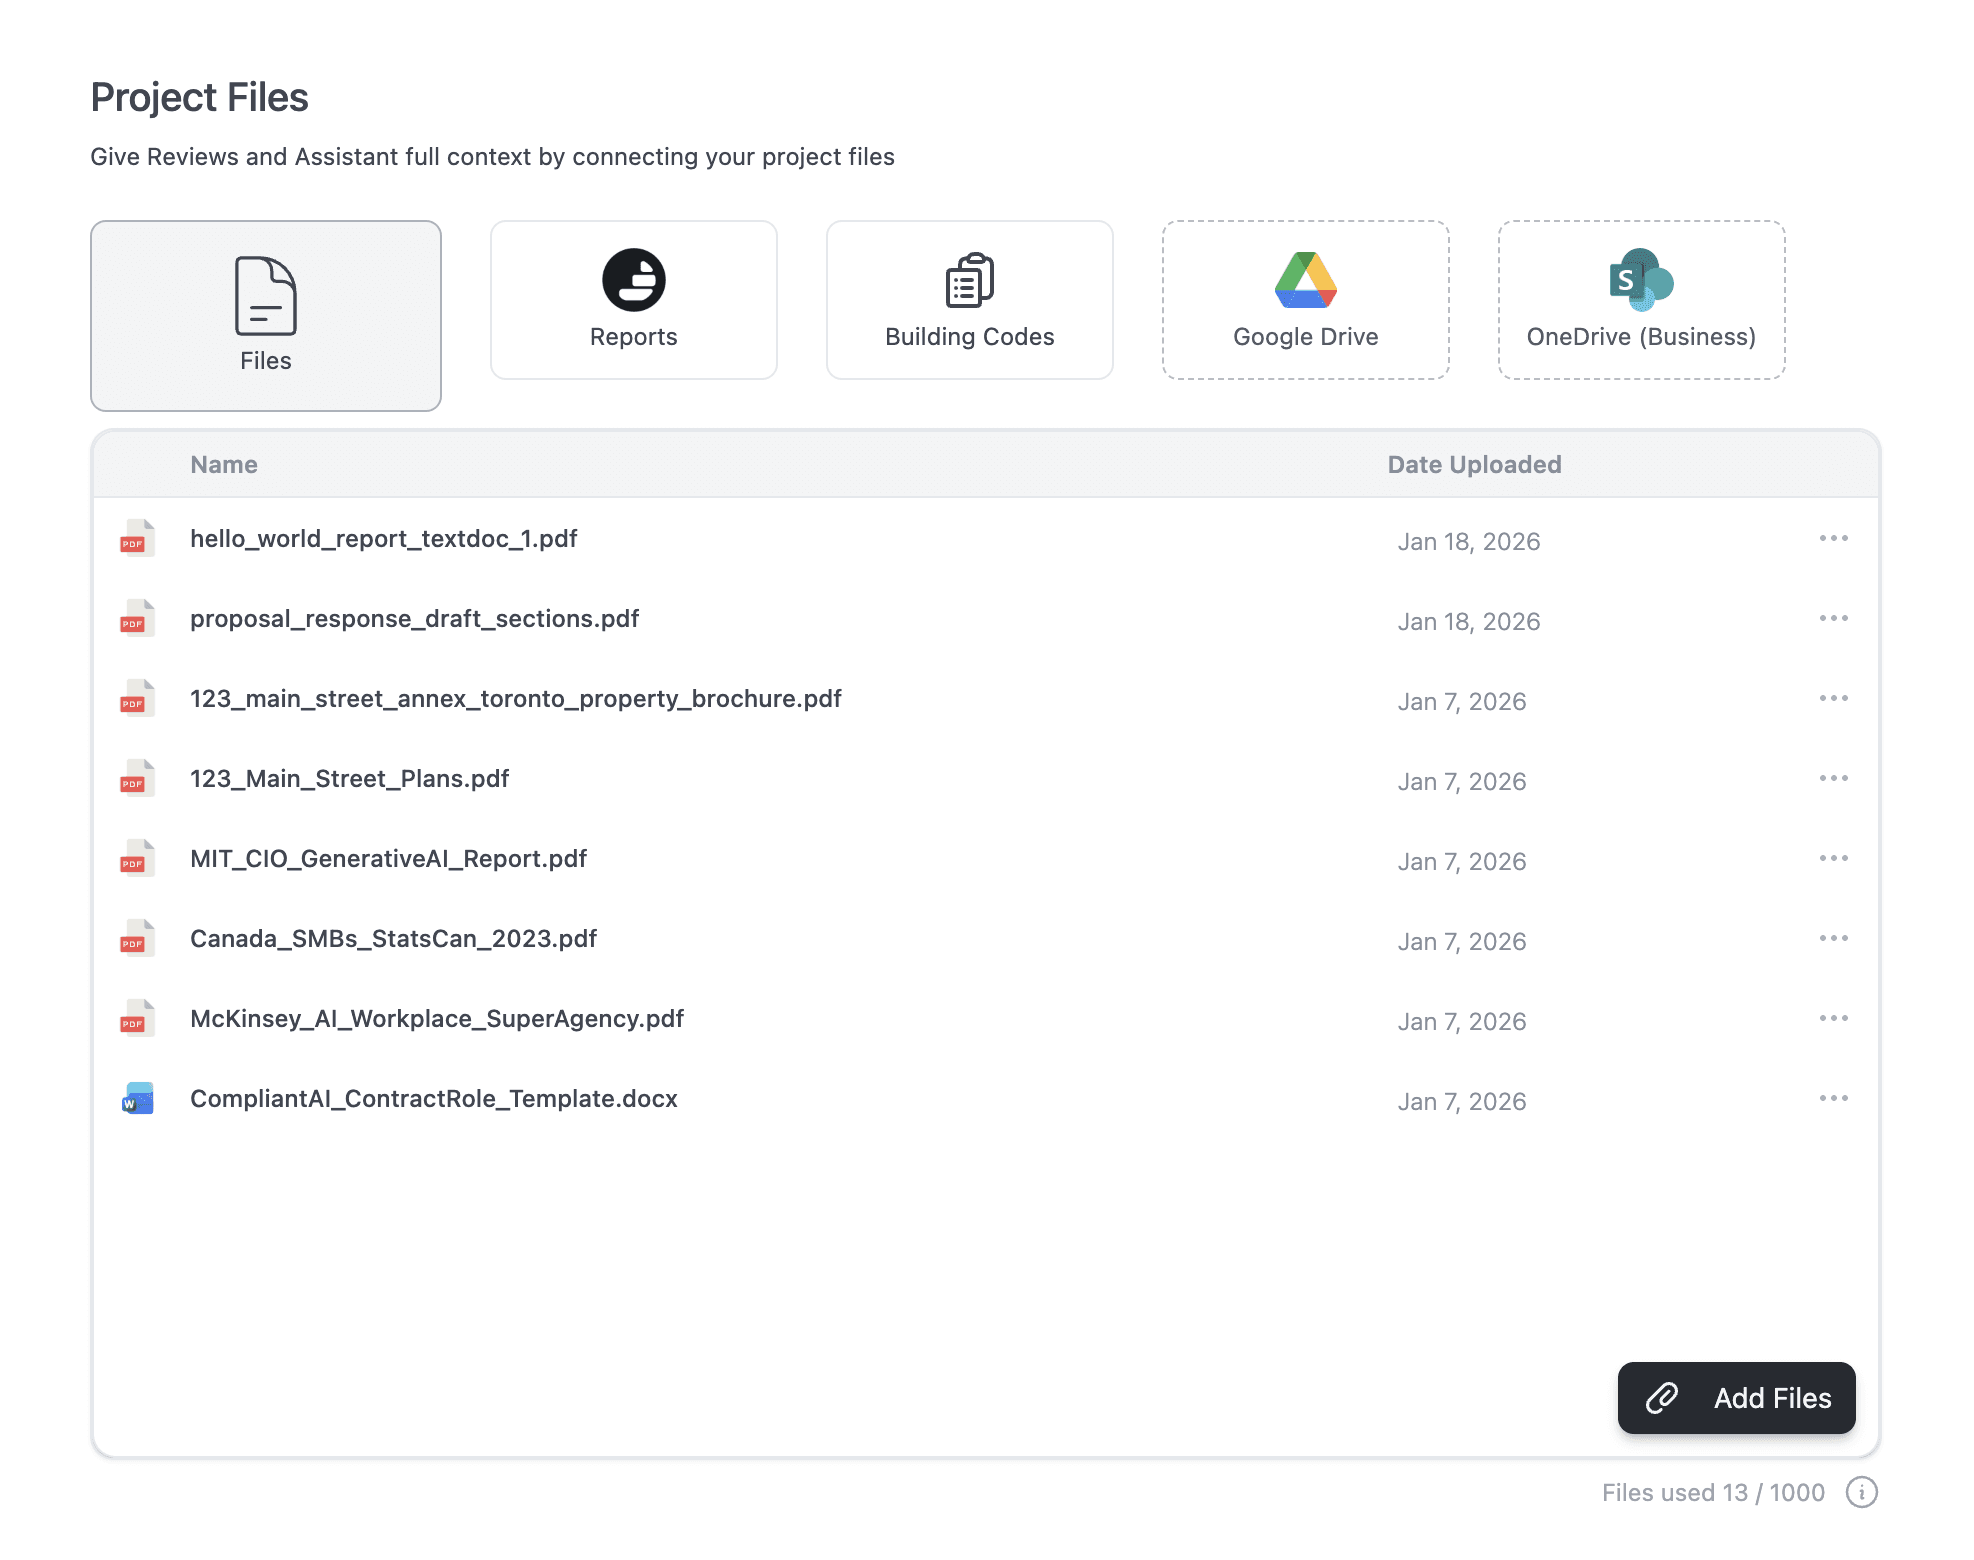Click PDF icon for hello_world_report_textdoc_1.pdf
The height and width of the screenshot is (1560, 1974).
tap(137, 539)
